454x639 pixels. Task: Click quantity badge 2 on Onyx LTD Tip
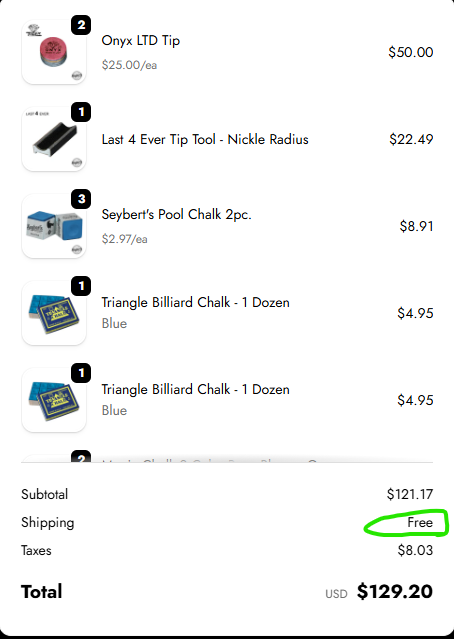pos(81,25)
